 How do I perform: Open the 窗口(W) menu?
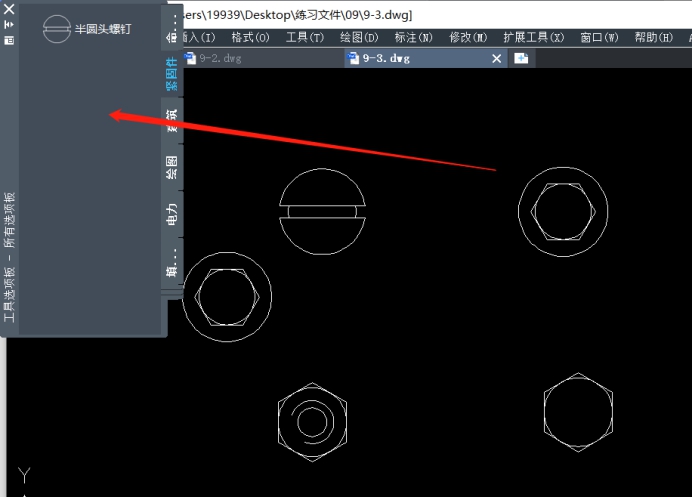point(598,37)
